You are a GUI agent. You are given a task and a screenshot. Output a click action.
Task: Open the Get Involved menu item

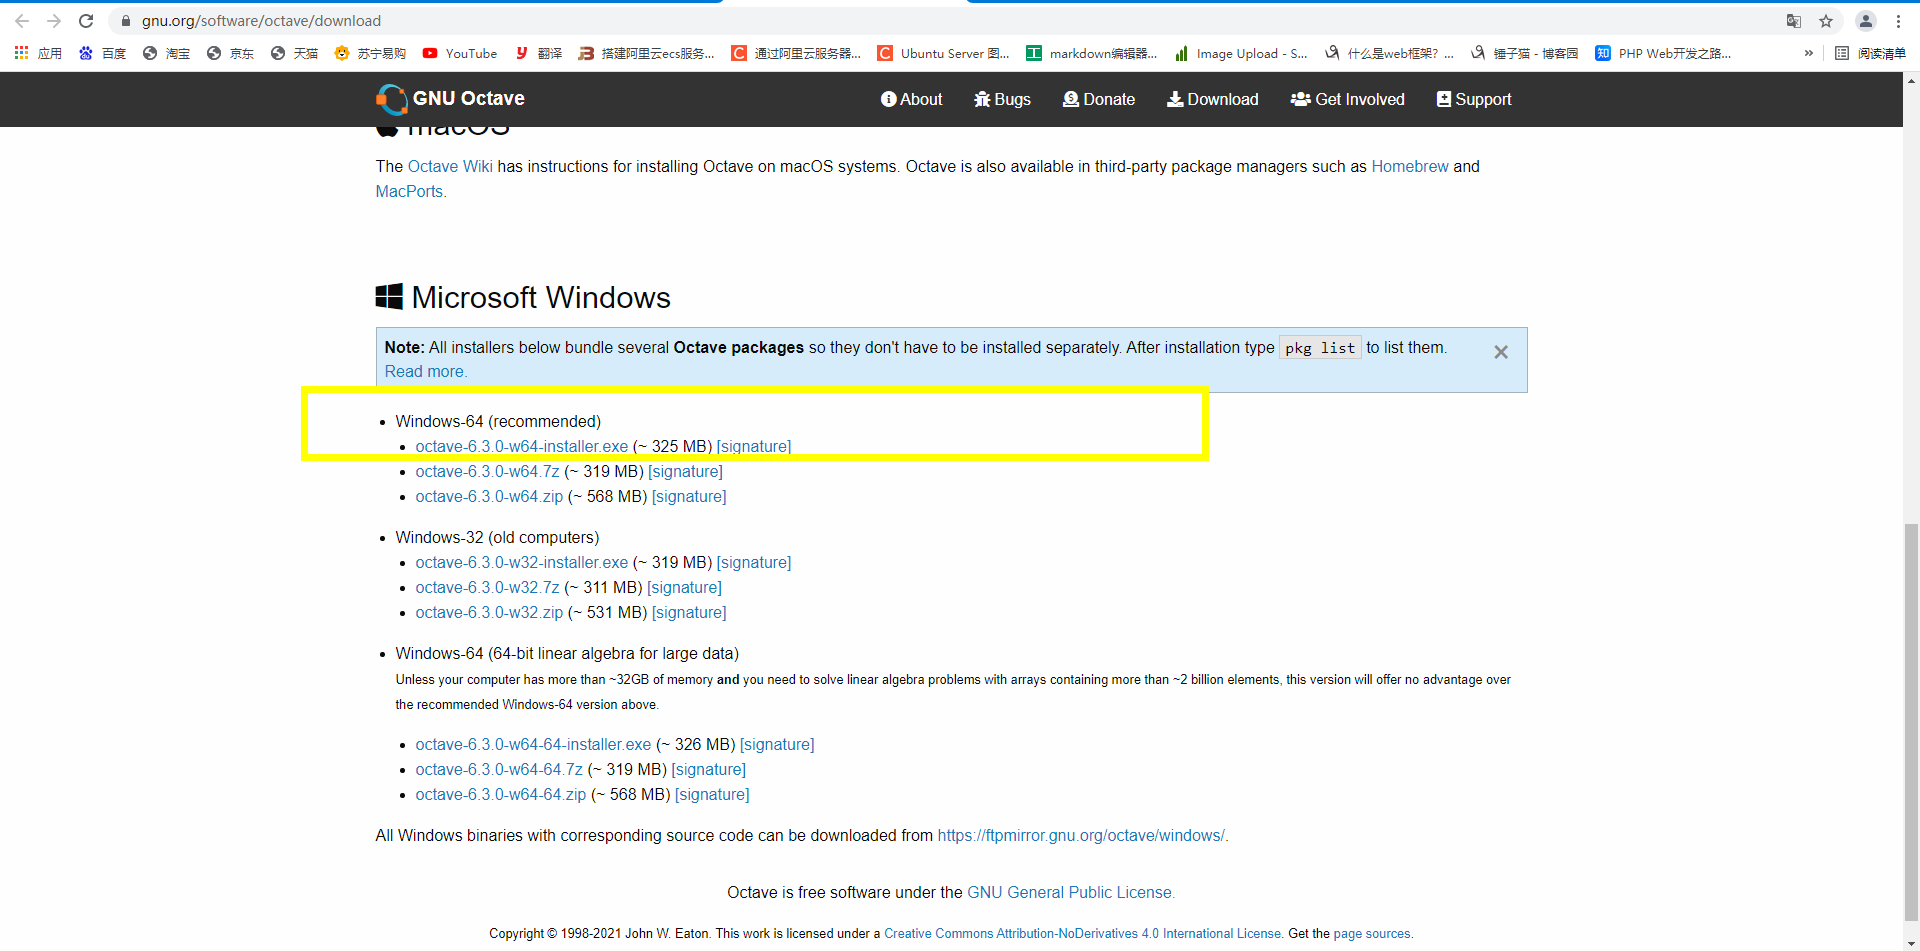(x=1347, y=99)
